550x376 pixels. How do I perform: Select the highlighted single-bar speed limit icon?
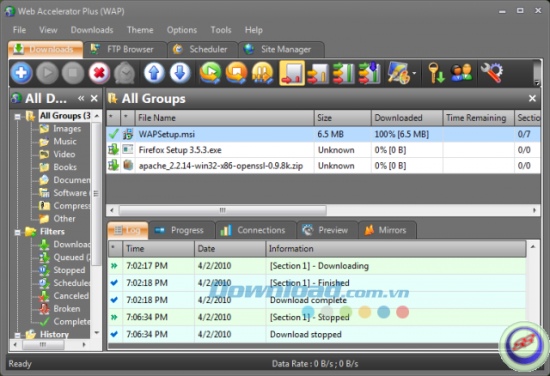(292, 73)
